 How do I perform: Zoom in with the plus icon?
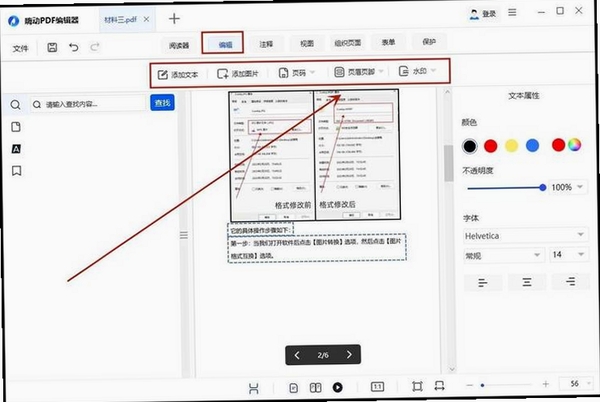[x=546, y=384]
